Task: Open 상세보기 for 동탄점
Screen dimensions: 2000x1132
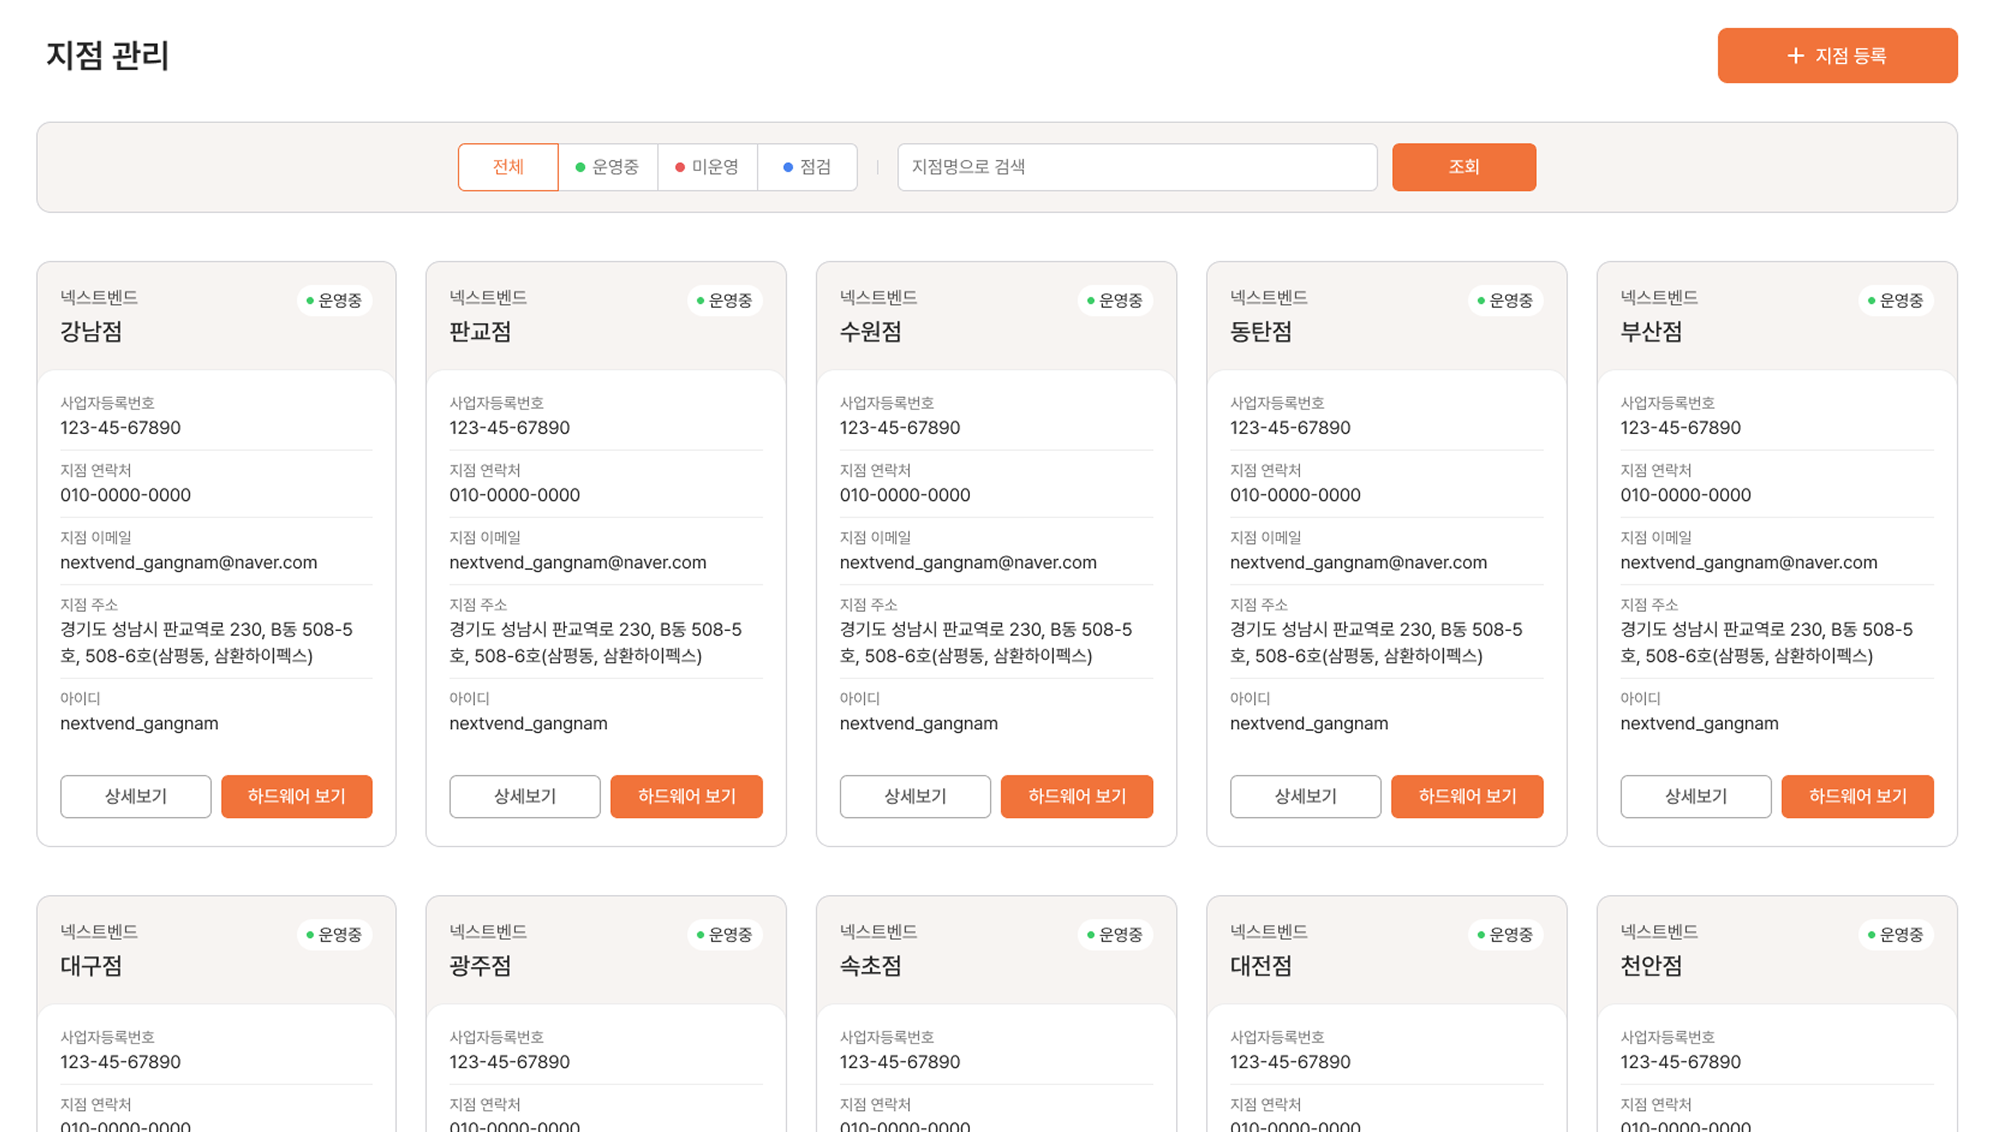Action: (x=1305, y=796)
